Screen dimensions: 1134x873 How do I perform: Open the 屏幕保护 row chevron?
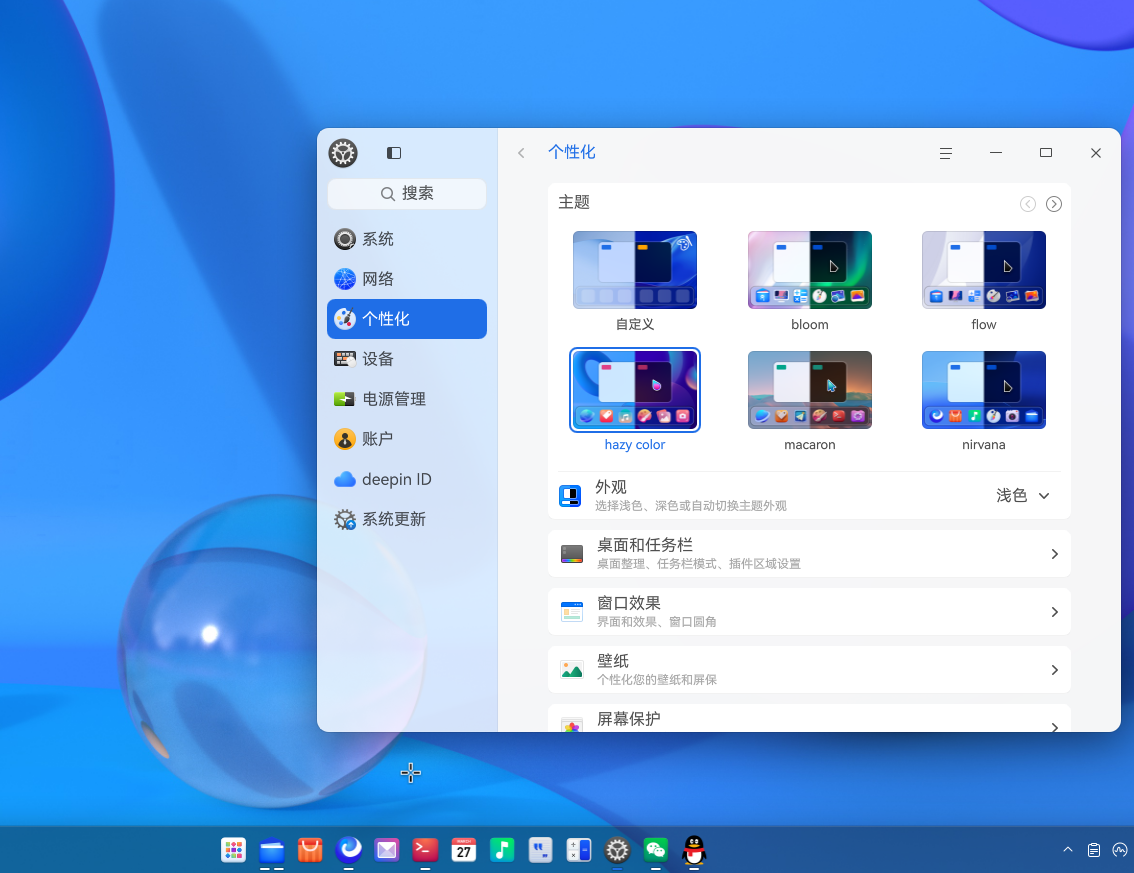(x=1054, y=726)
